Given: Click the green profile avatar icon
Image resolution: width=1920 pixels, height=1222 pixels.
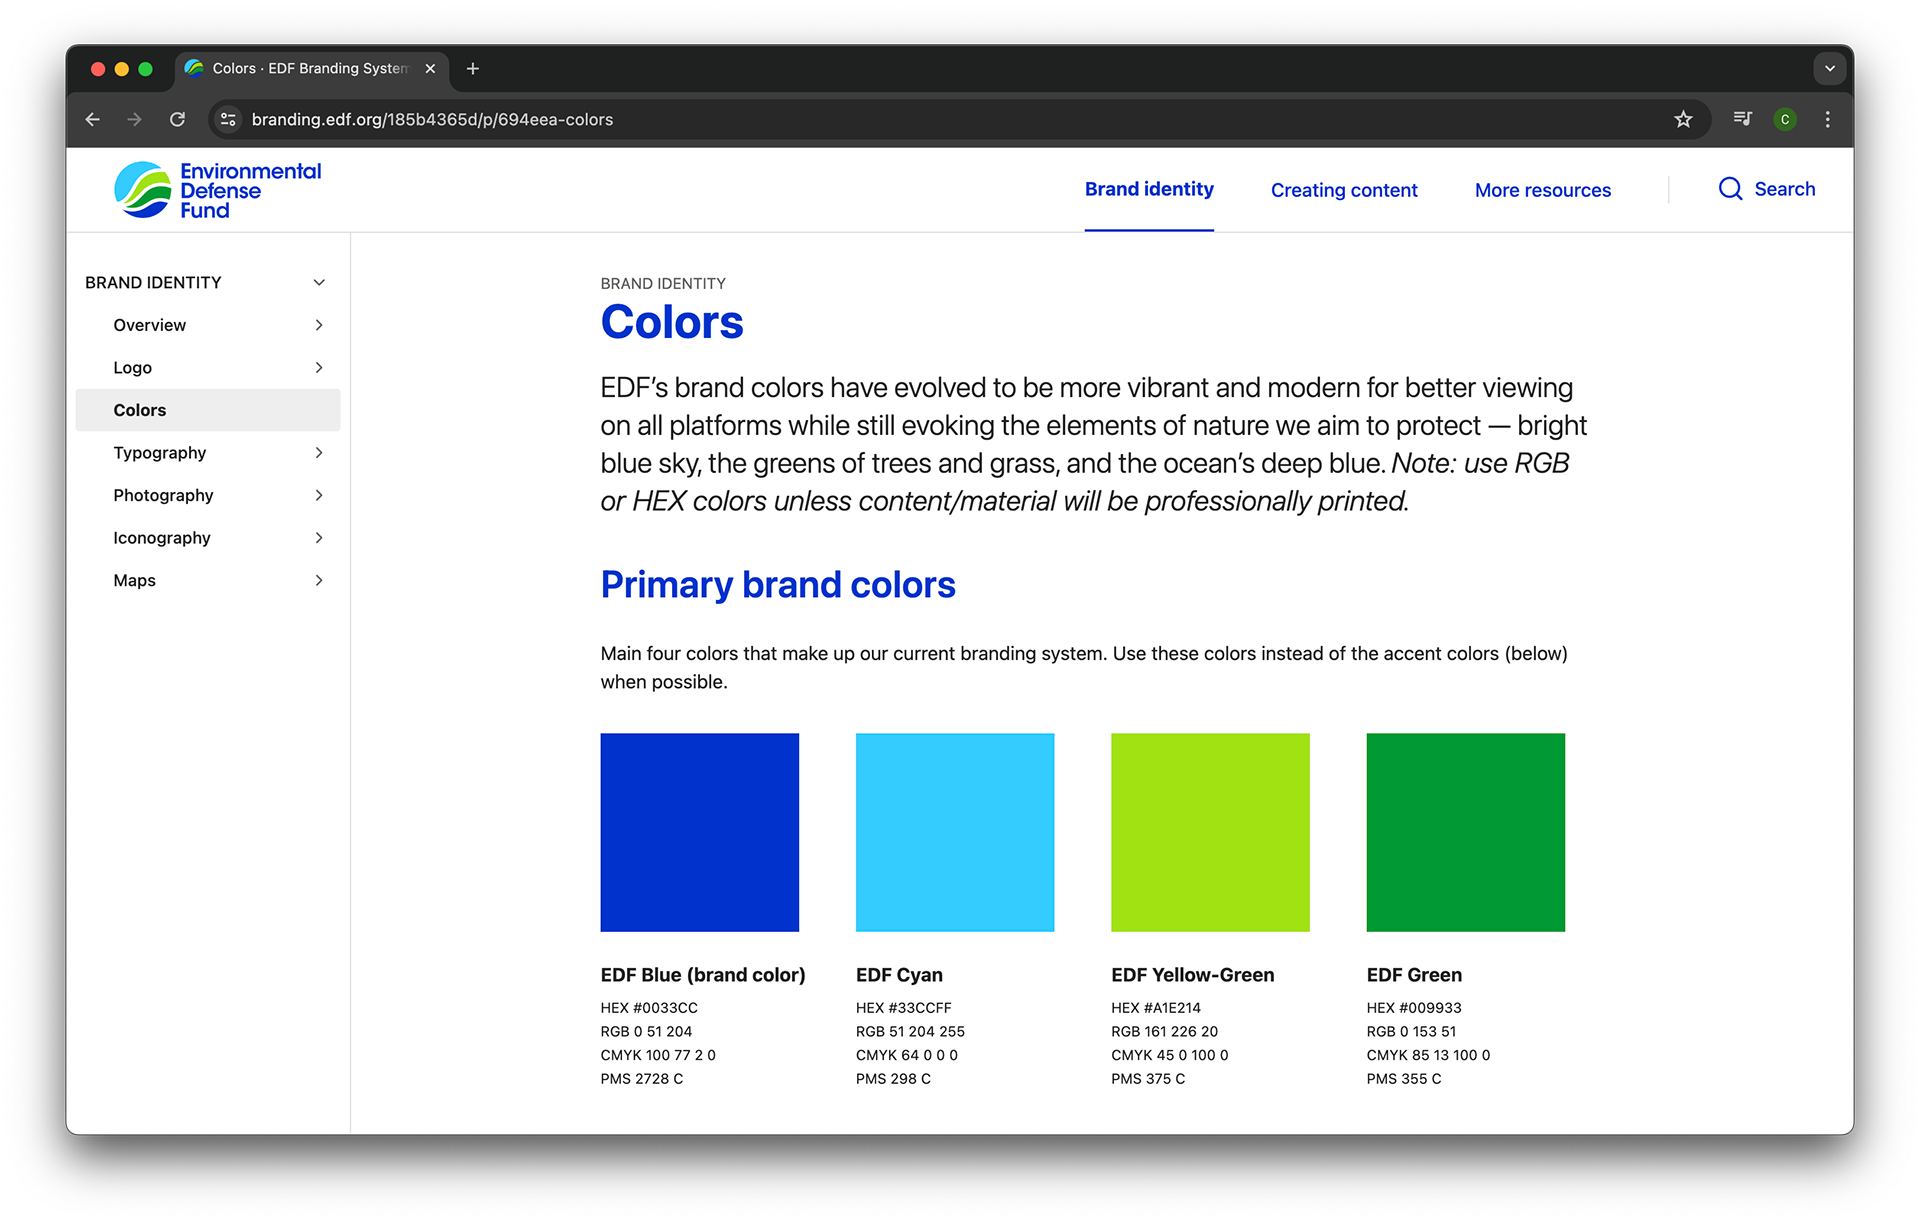Looking at the screenshot, I should tap(1785, 119).
